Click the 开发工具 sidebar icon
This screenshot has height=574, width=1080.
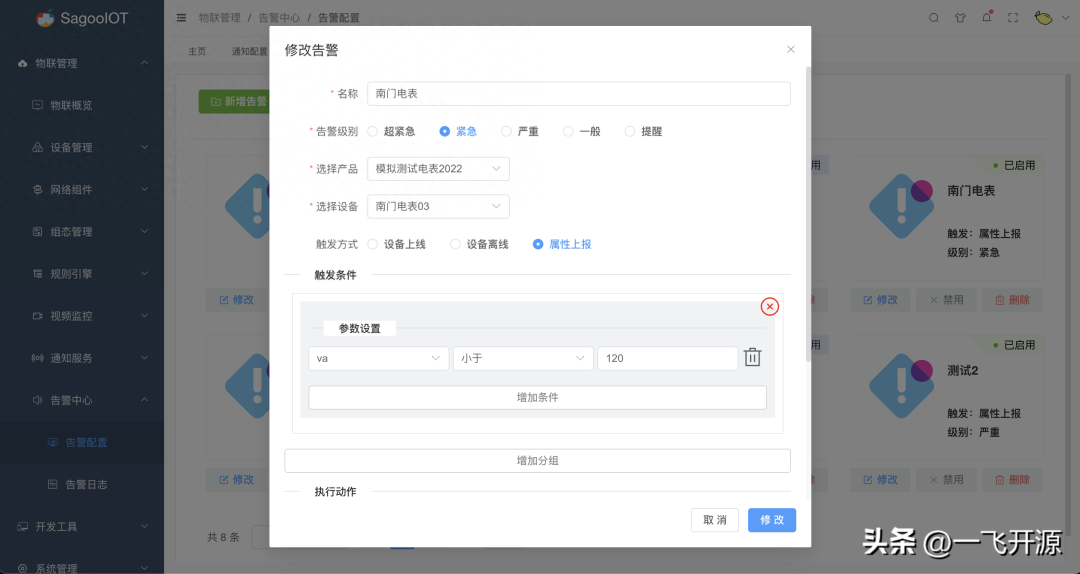click(x=23, y=526)
